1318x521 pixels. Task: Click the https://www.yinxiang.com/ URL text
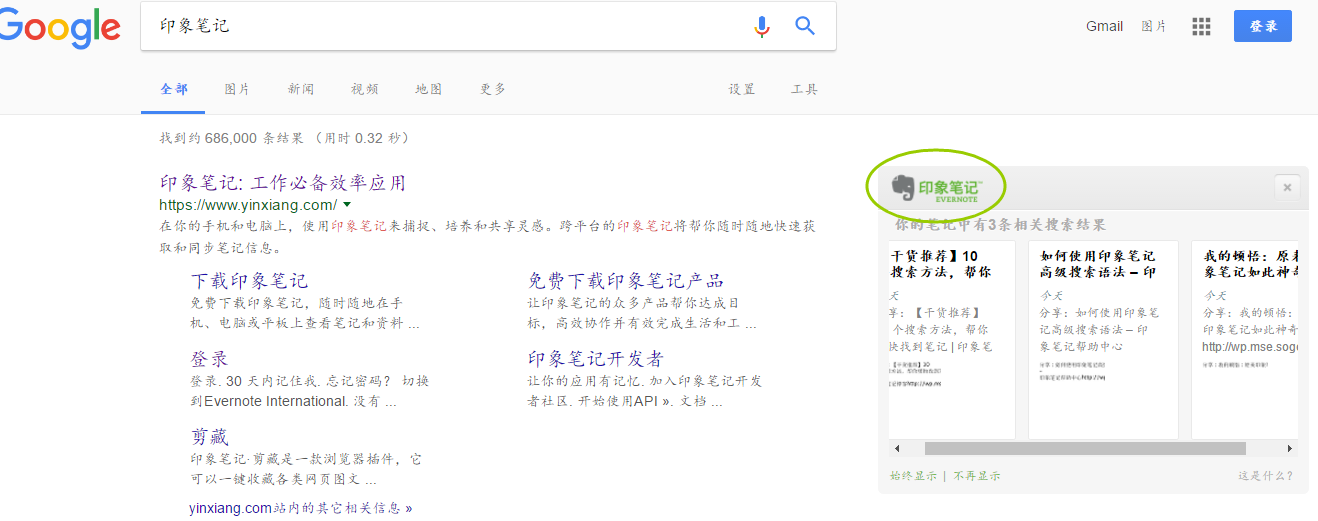coord(249,204)
